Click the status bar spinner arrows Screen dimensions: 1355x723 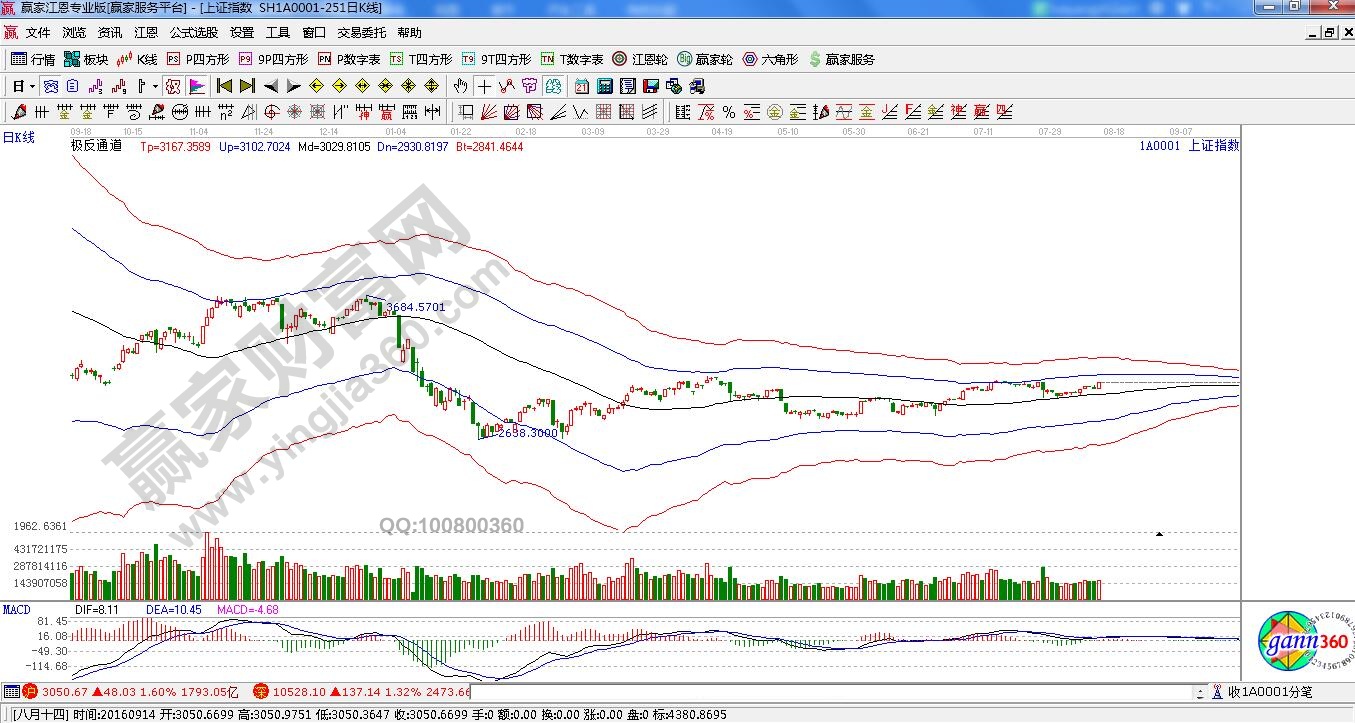(x=1199, y=691)
